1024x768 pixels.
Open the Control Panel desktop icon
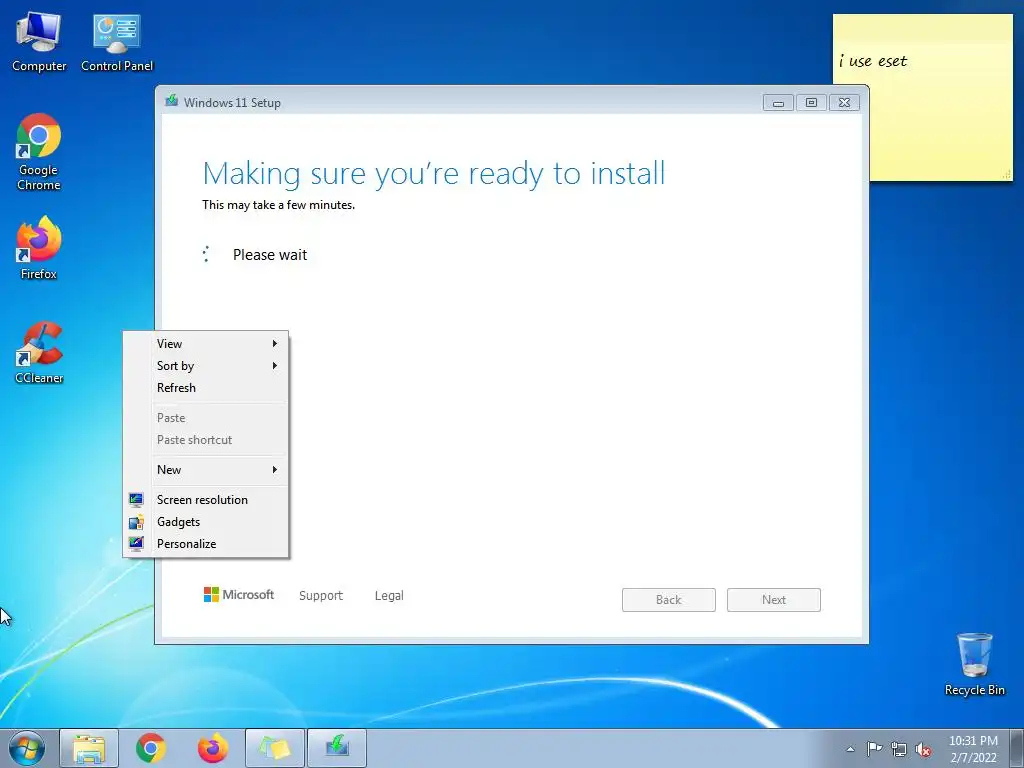coord(117,42)
